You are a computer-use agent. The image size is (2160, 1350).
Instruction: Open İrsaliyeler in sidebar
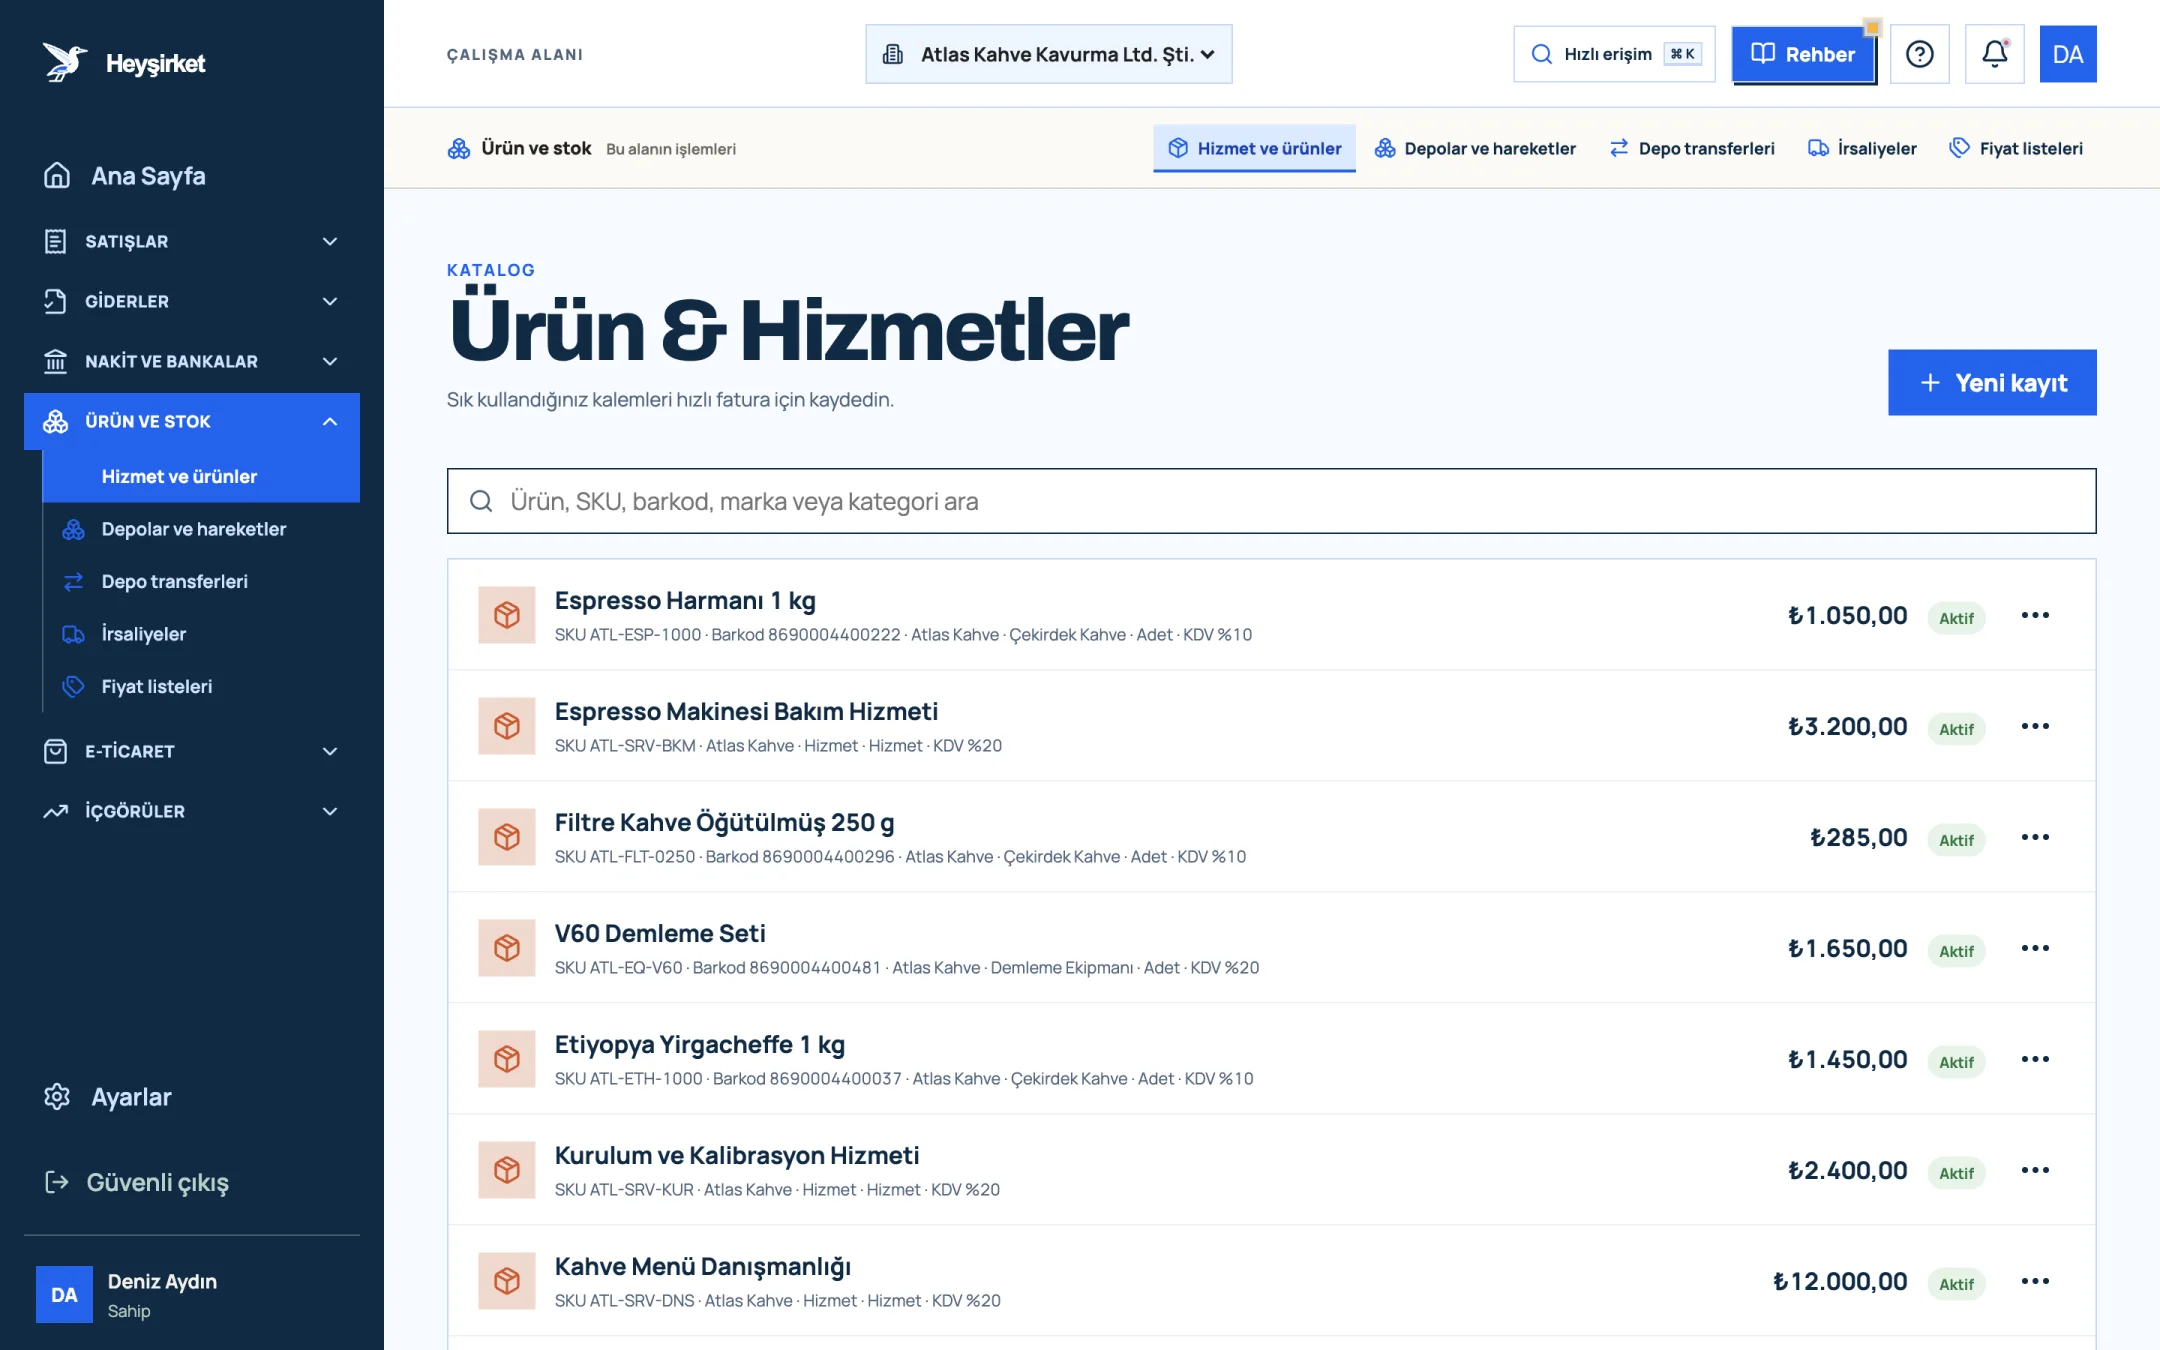click(x=201, y=634)
